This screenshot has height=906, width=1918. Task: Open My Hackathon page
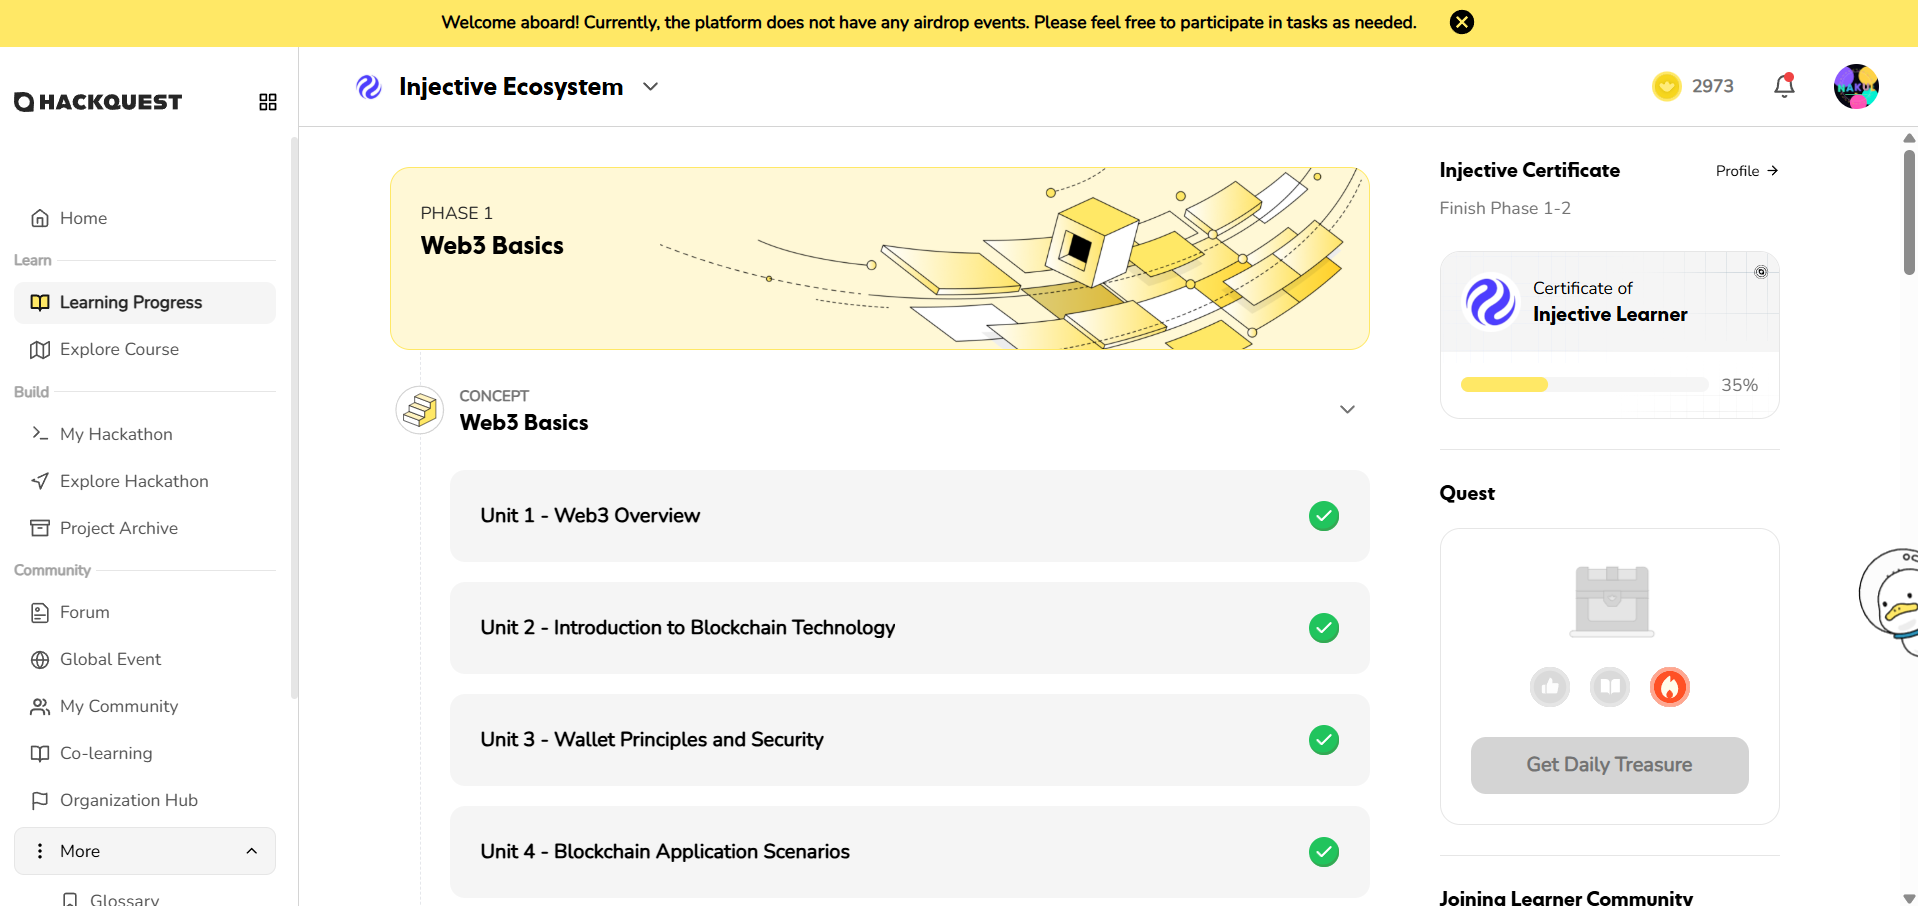coord(145,434)
